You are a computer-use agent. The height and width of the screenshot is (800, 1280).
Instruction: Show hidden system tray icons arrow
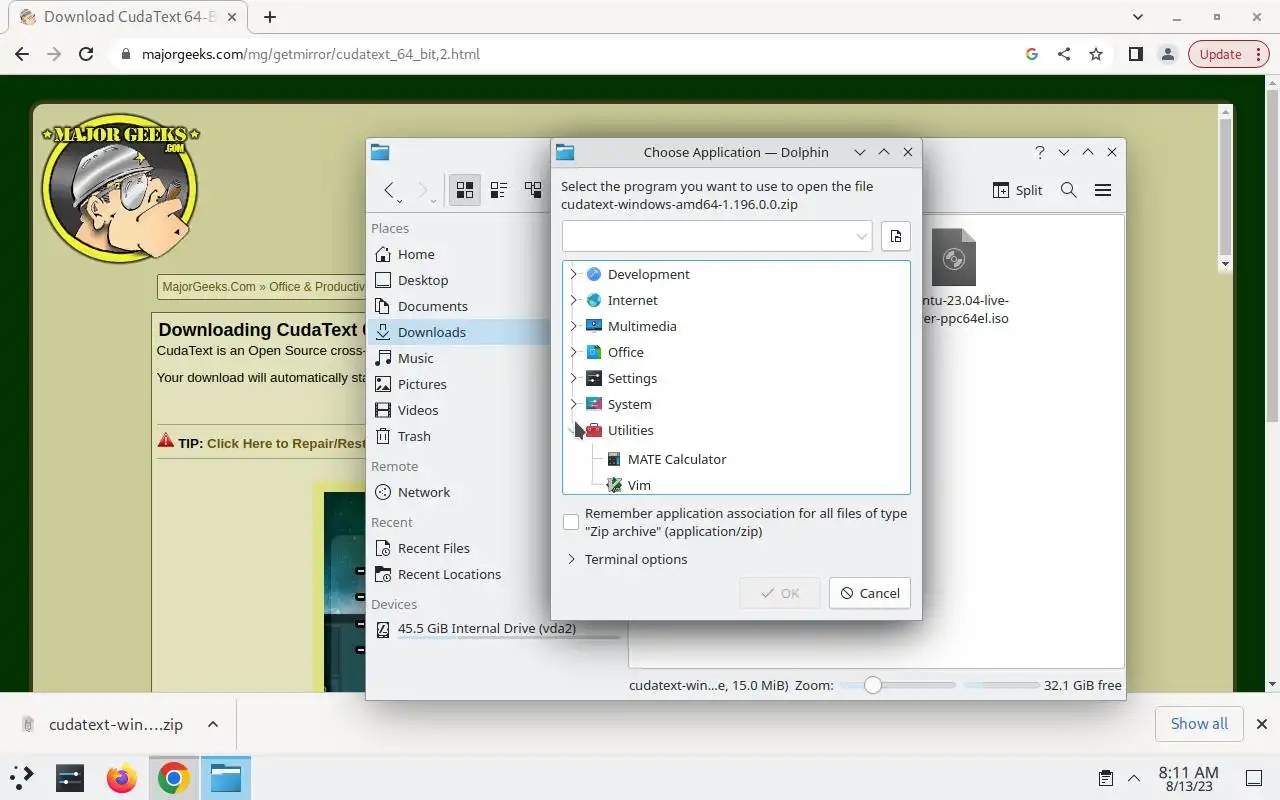pos(1134,778)
